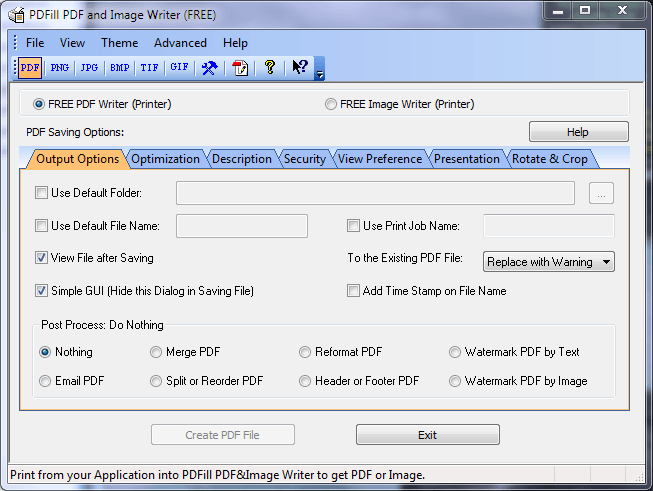653x491 pixels.
Task: Enable Add Time Stamp on File Name
Action: (x=353, y=291)
